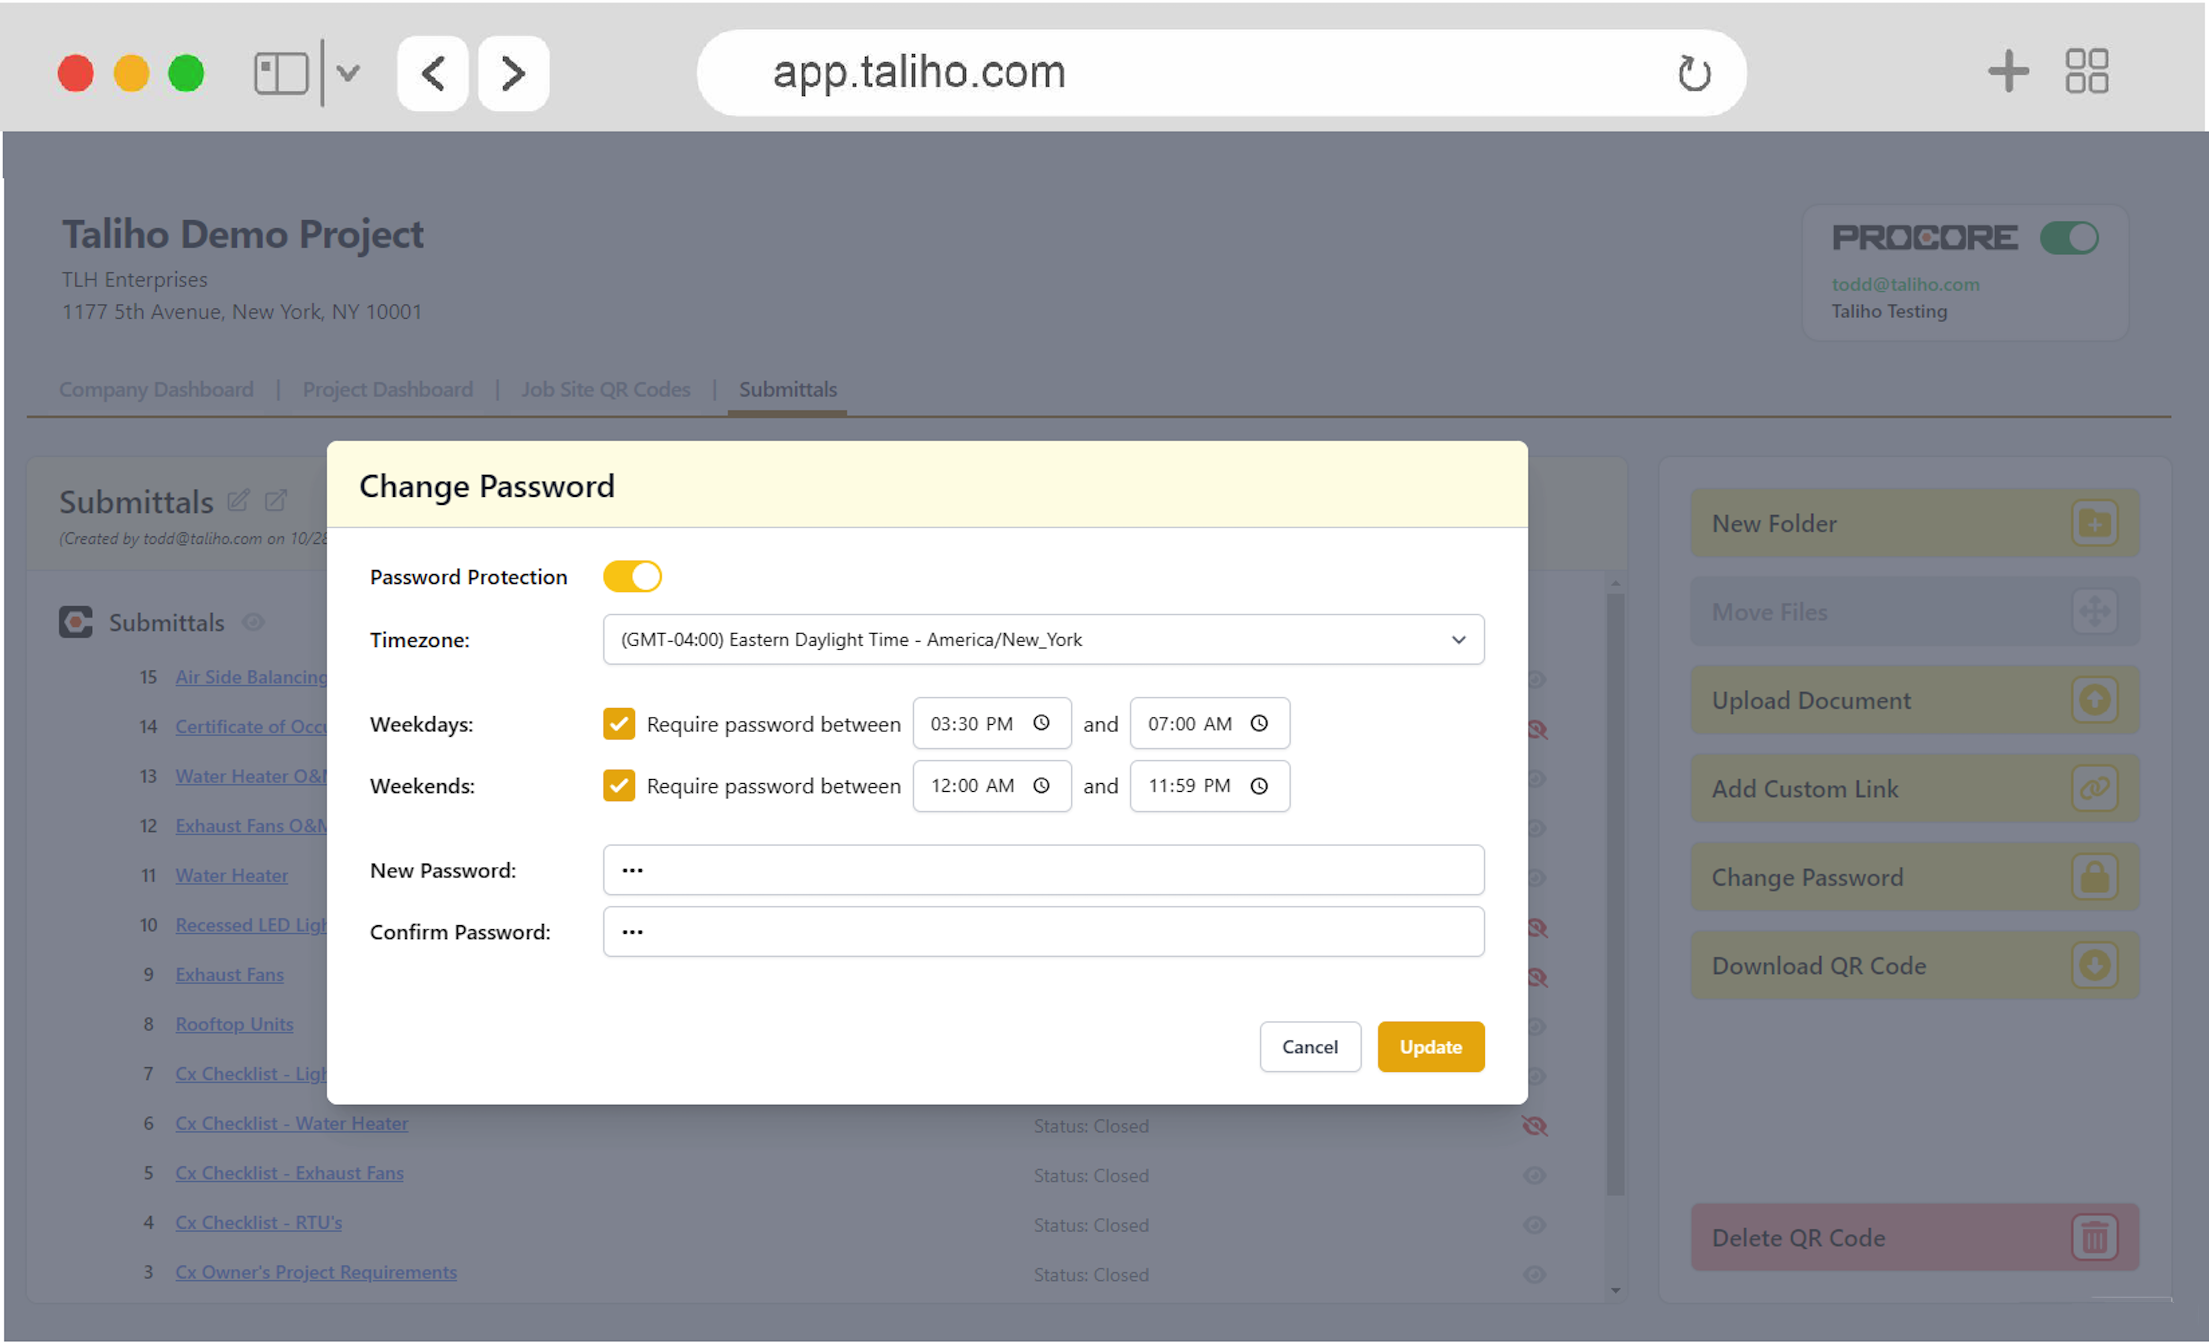Open the tab overview grid icon
2209x1343 pixels.
(2087, 71)
